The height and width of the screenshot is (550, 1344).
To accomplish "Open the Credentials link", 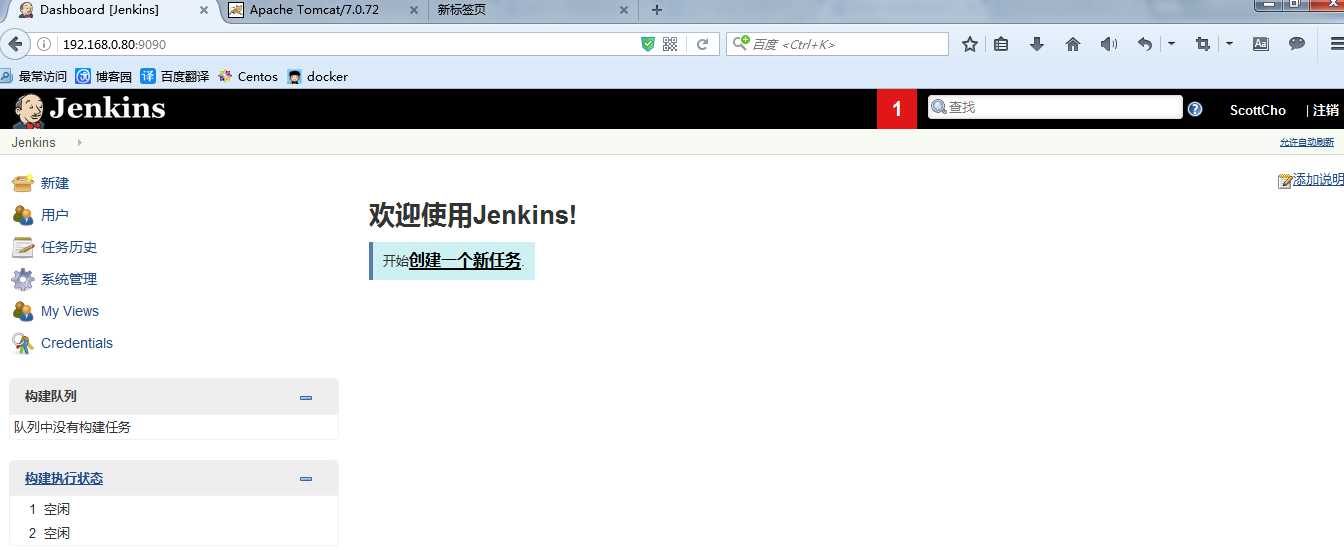I will 77,343.
